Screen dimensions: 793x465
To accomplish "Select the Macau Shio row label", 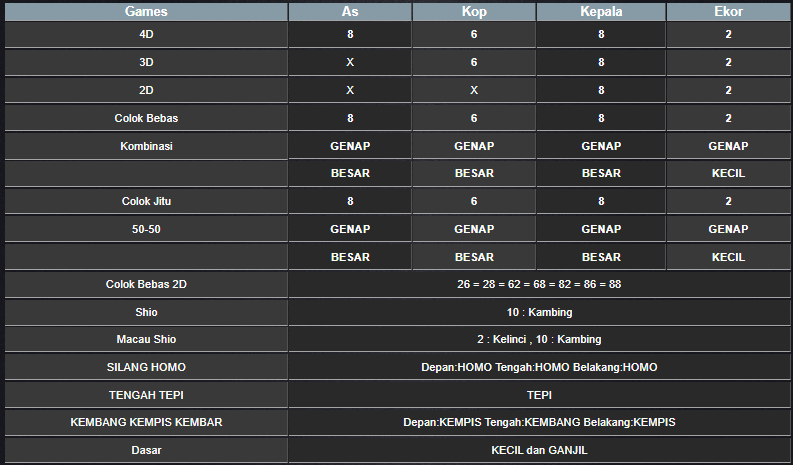I will tap(146, 339).
